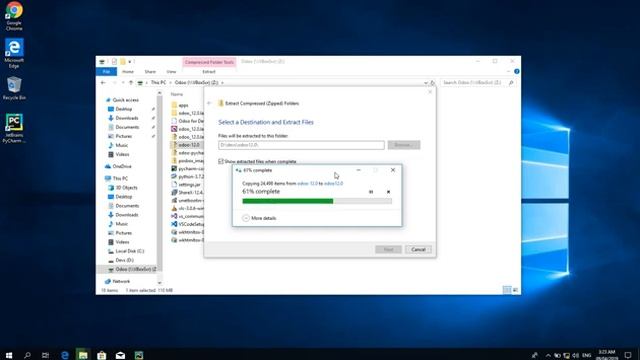Go up one folder level in Explorer
640x360 pixels.
[x=131, y=82]
